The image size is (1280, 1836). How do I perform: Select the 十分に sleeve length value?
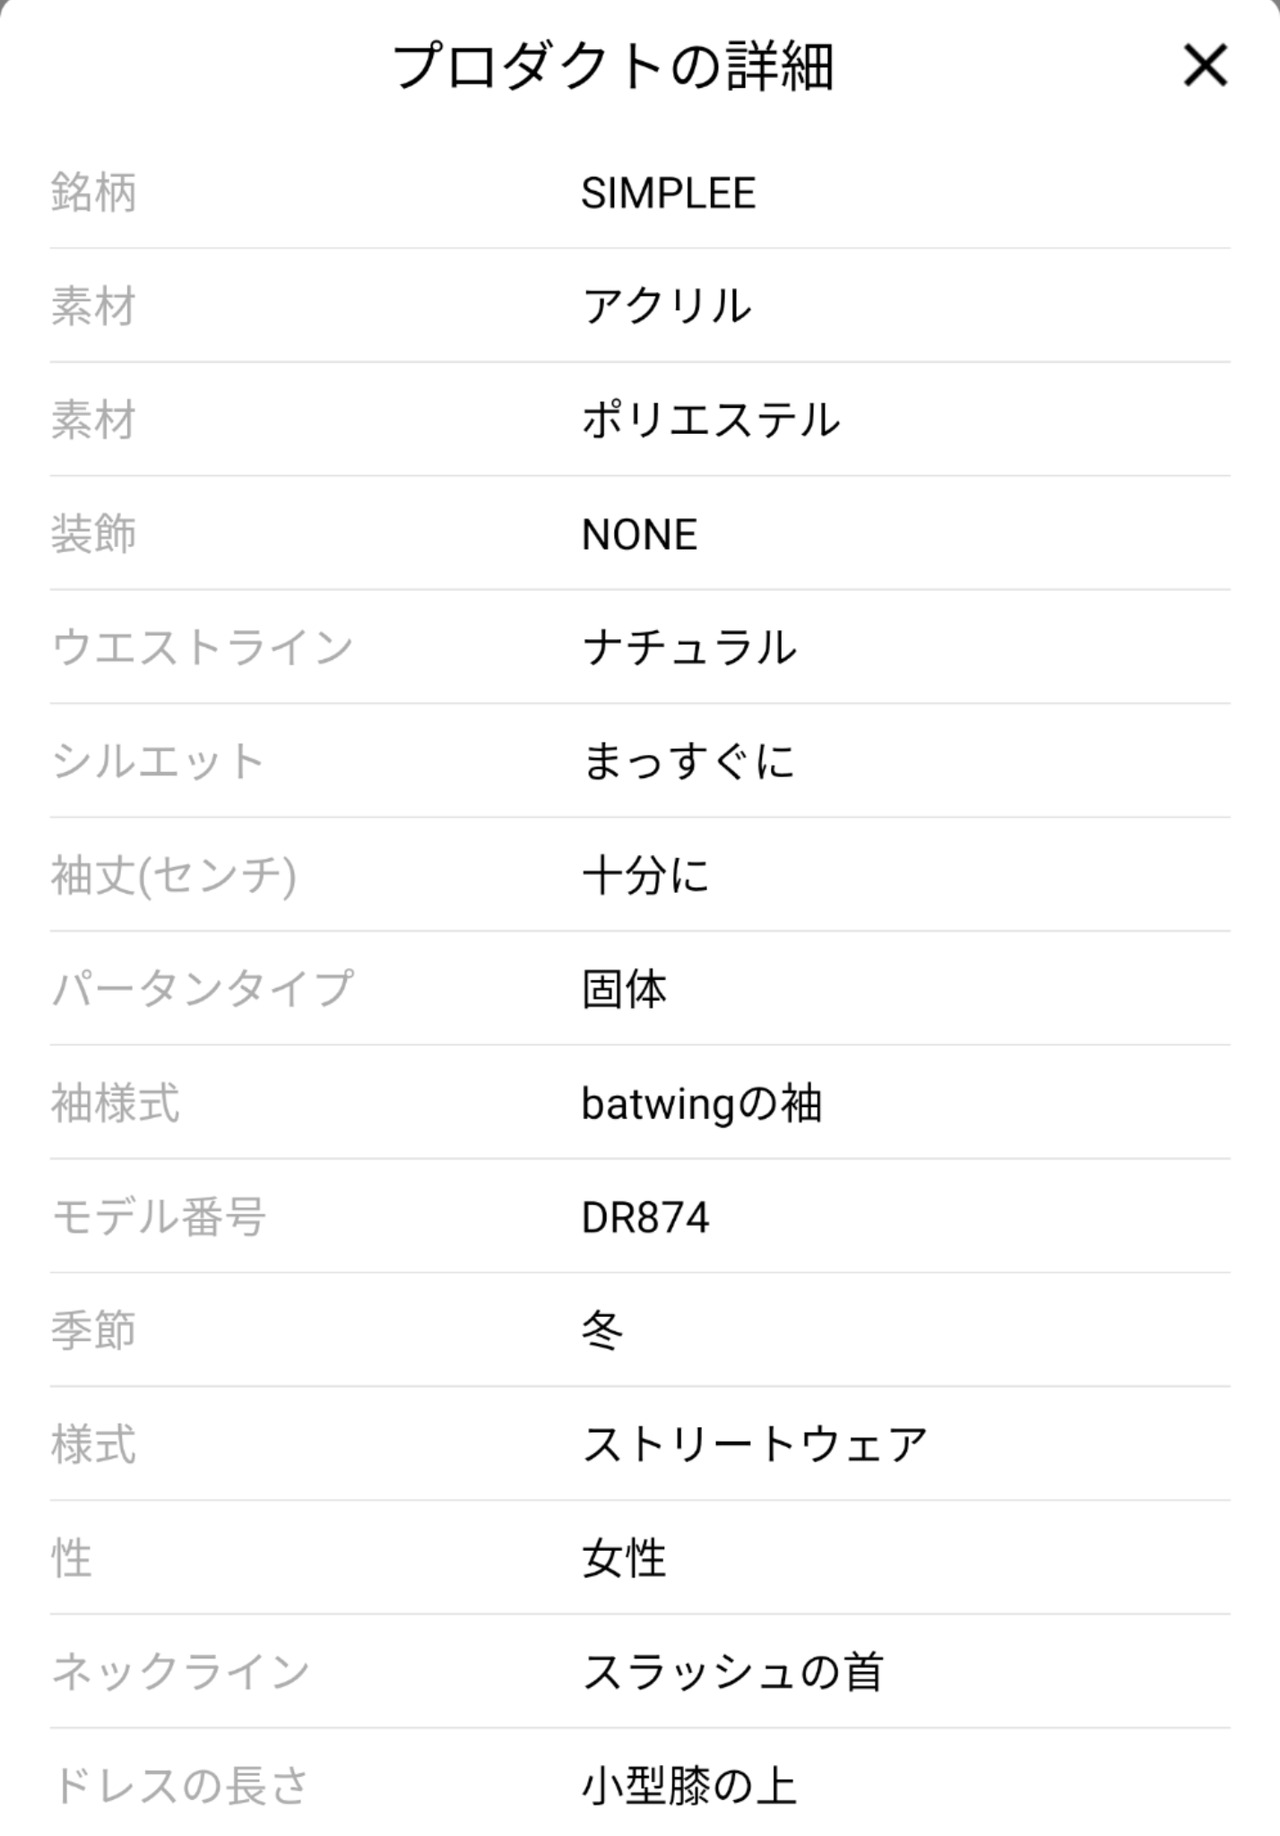click(x=645, y=876)
